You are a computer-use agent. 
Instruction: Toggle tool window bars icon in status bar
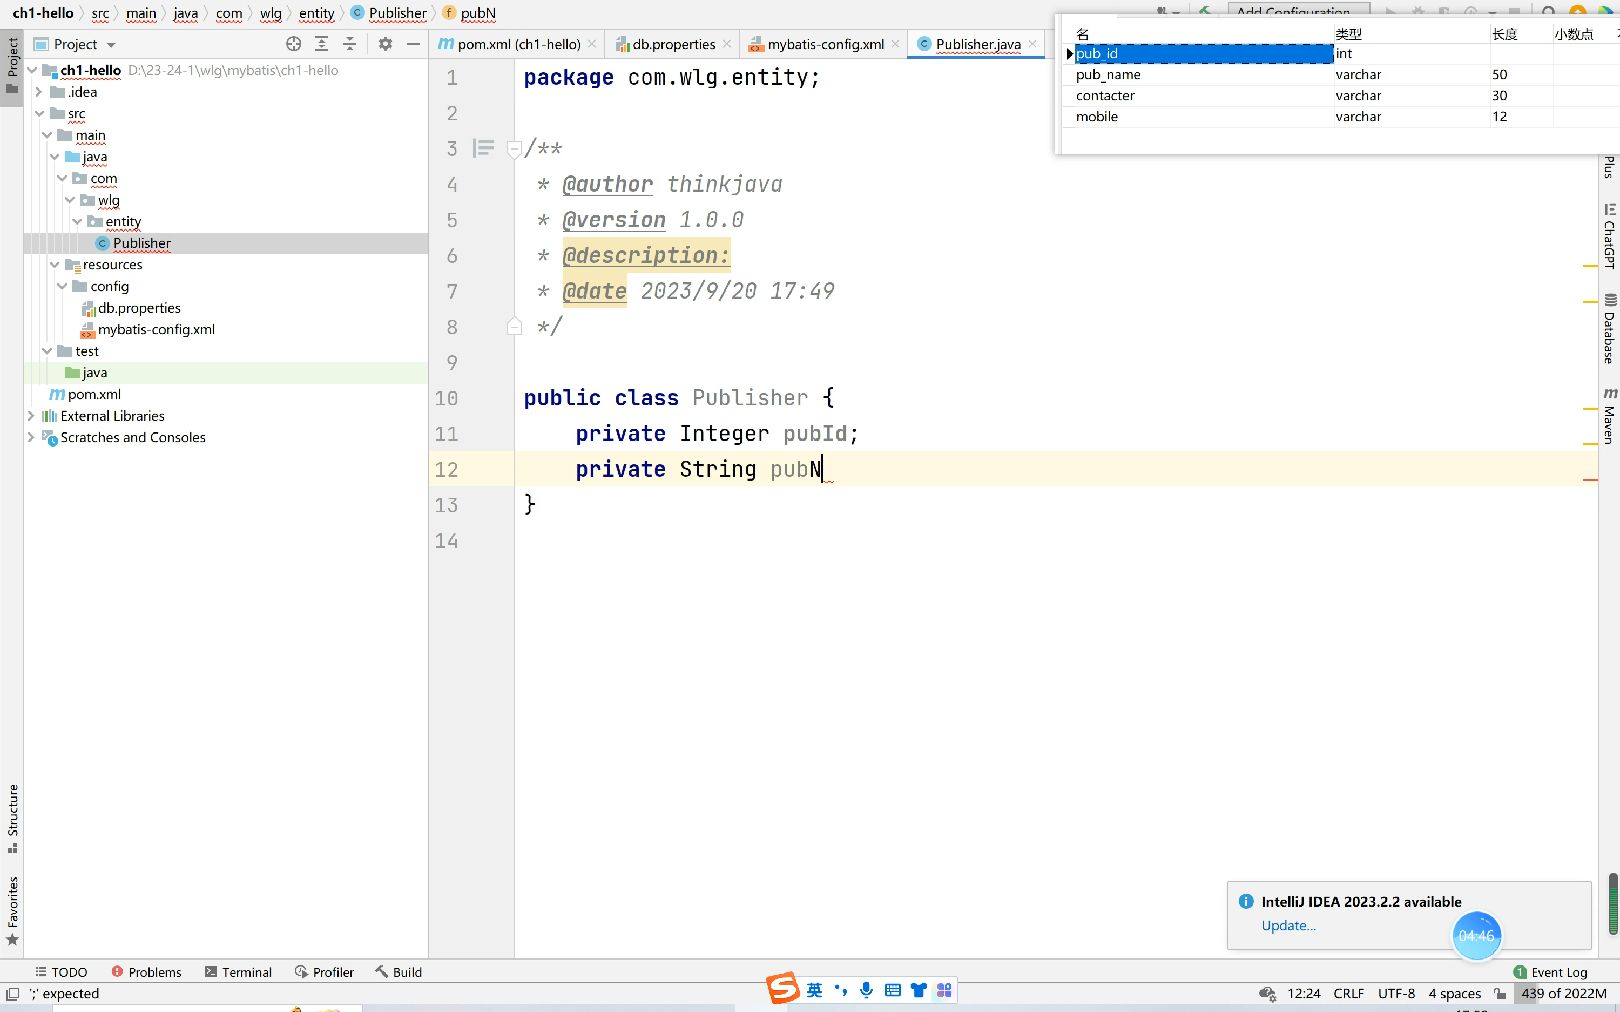pyautogui.click(x=12, y=994)
